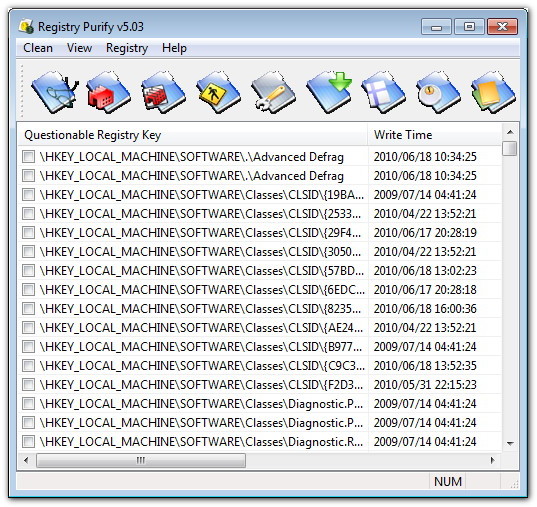Click the yellow pedestrian-sign toolbar icon

(x=218, y=92)
